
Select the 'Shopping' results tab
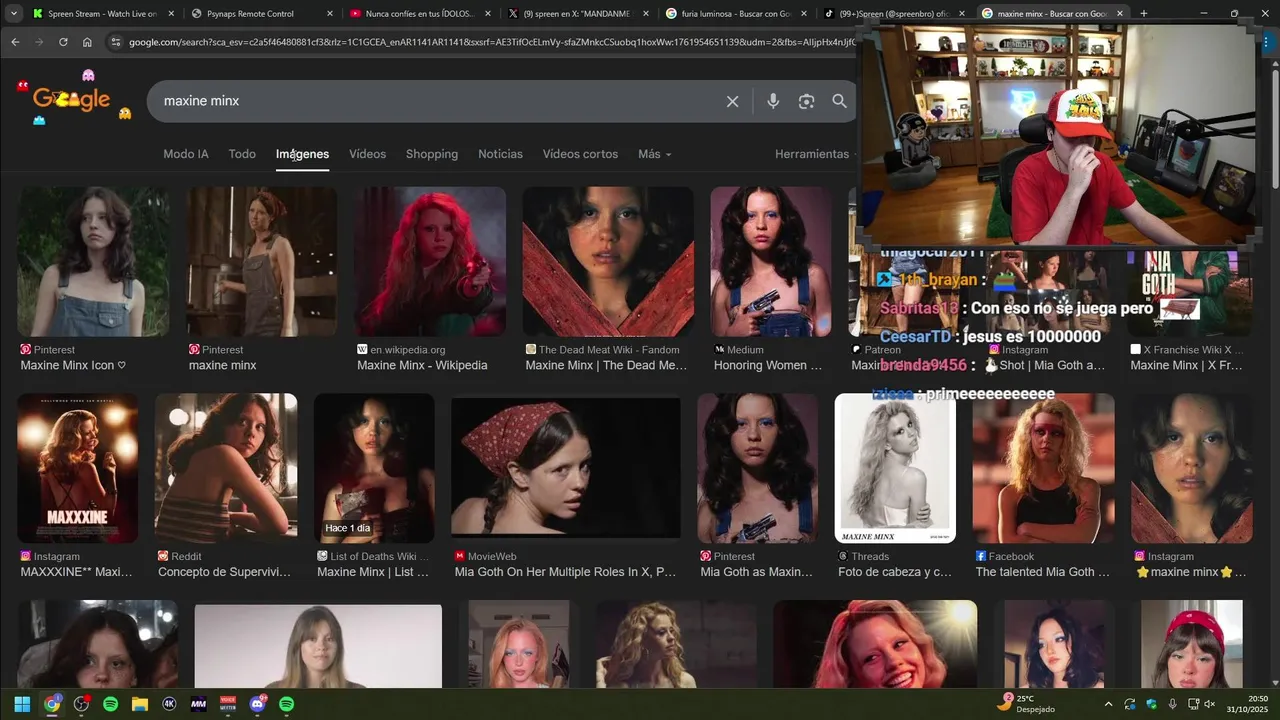click(x=432, y=154)
